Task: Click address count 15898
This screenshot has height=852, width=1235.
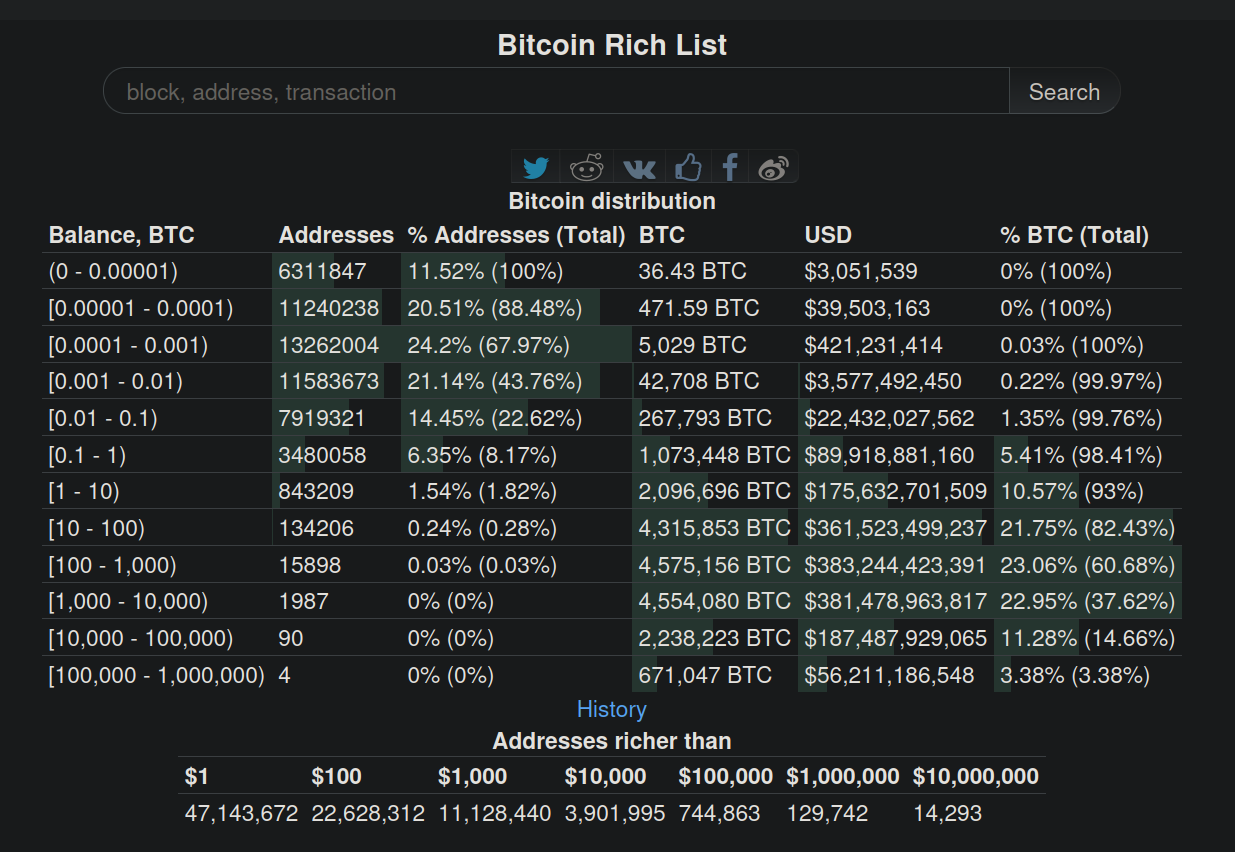Action: tap(310, 565)
